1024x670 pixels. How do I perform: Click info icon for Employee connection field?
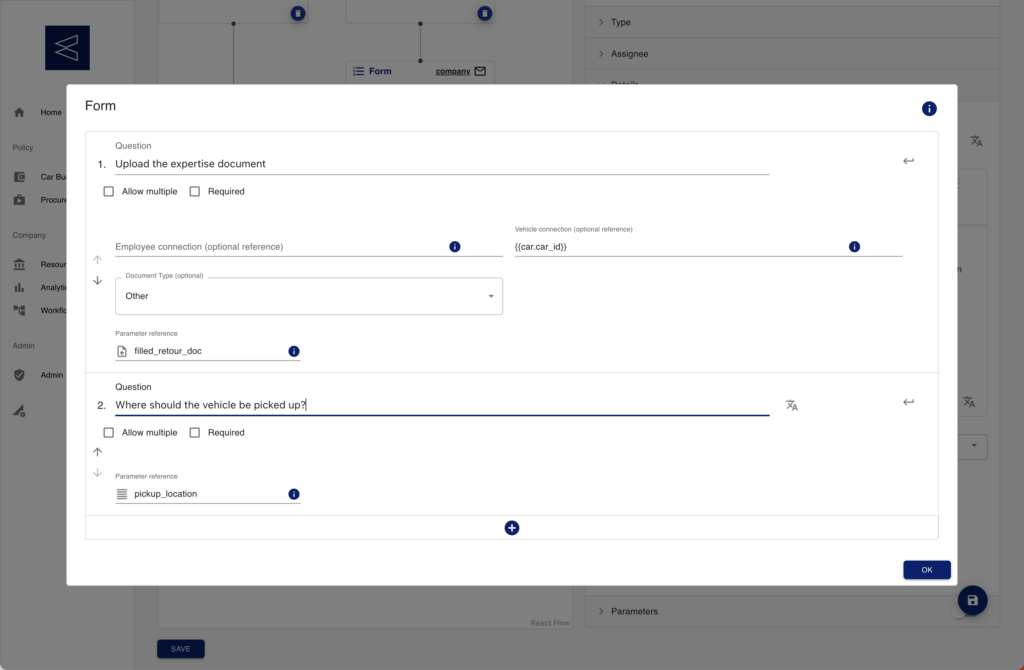(455, 246)
